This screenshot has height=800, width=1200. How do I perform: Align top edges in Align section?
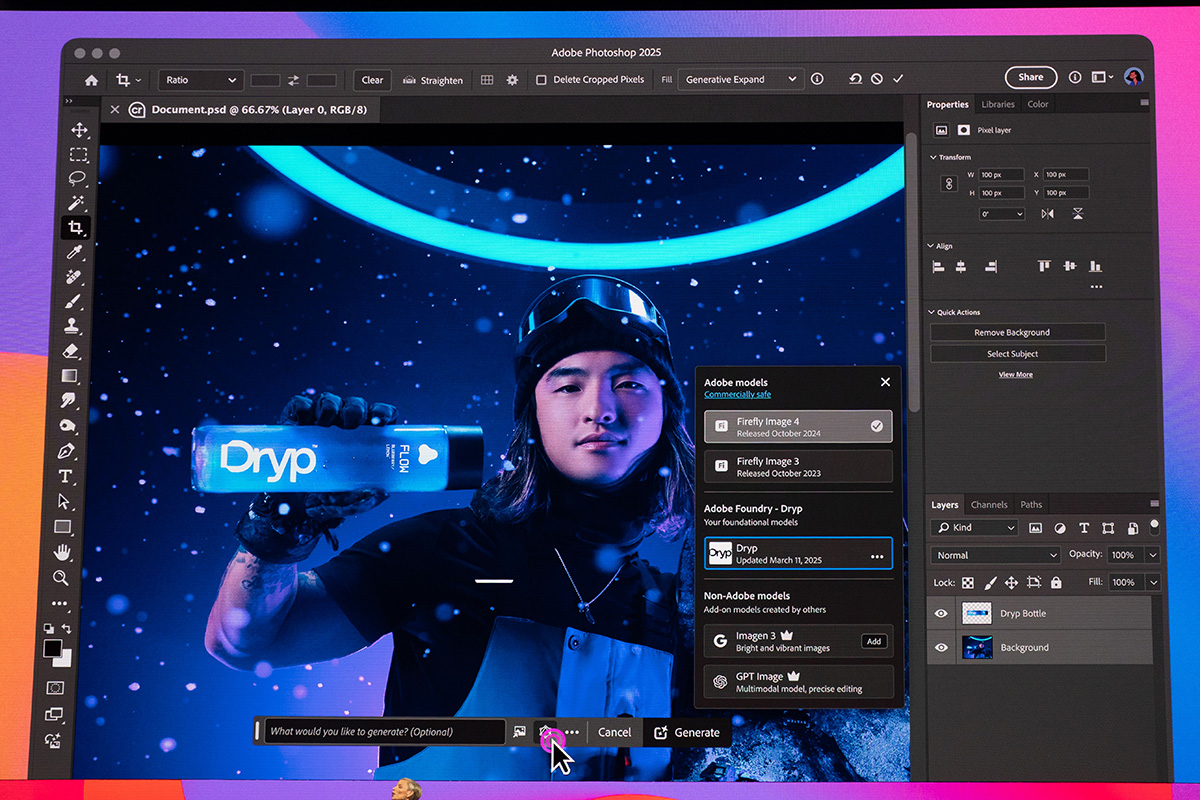[1044, 266]
